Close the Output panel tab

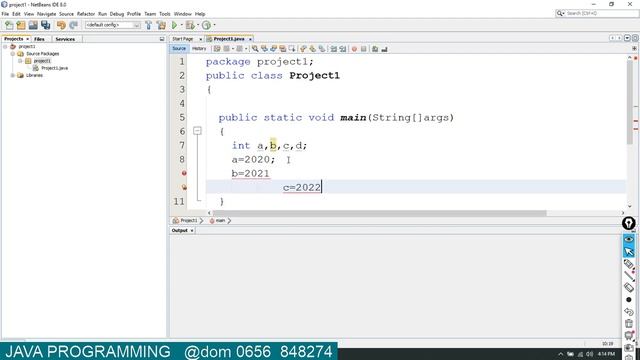192,231
